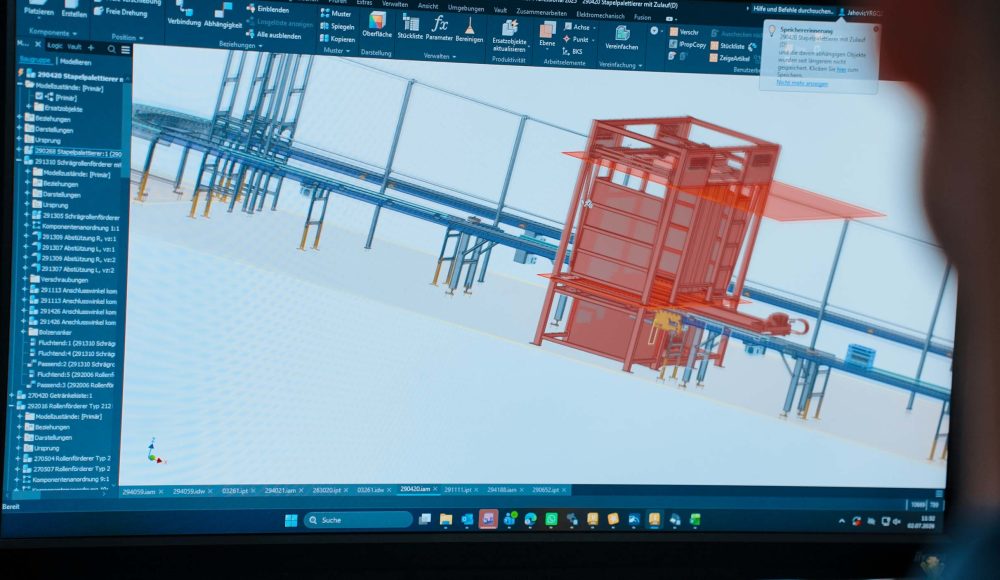Image resolution: width=1000 pixels, height=580 pixels.
Task: Run the iPropCopy tool
Action: 688,45
